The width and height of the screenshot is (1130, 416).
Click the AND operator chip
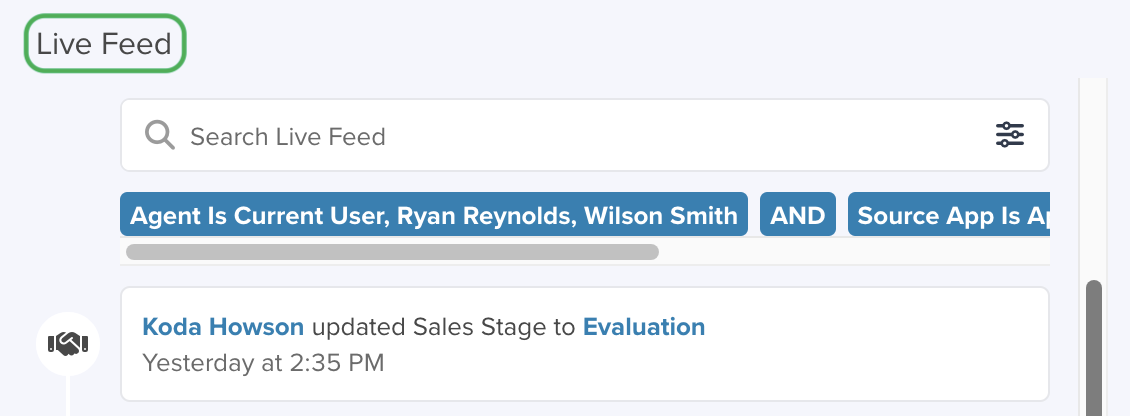coord(798,215)
